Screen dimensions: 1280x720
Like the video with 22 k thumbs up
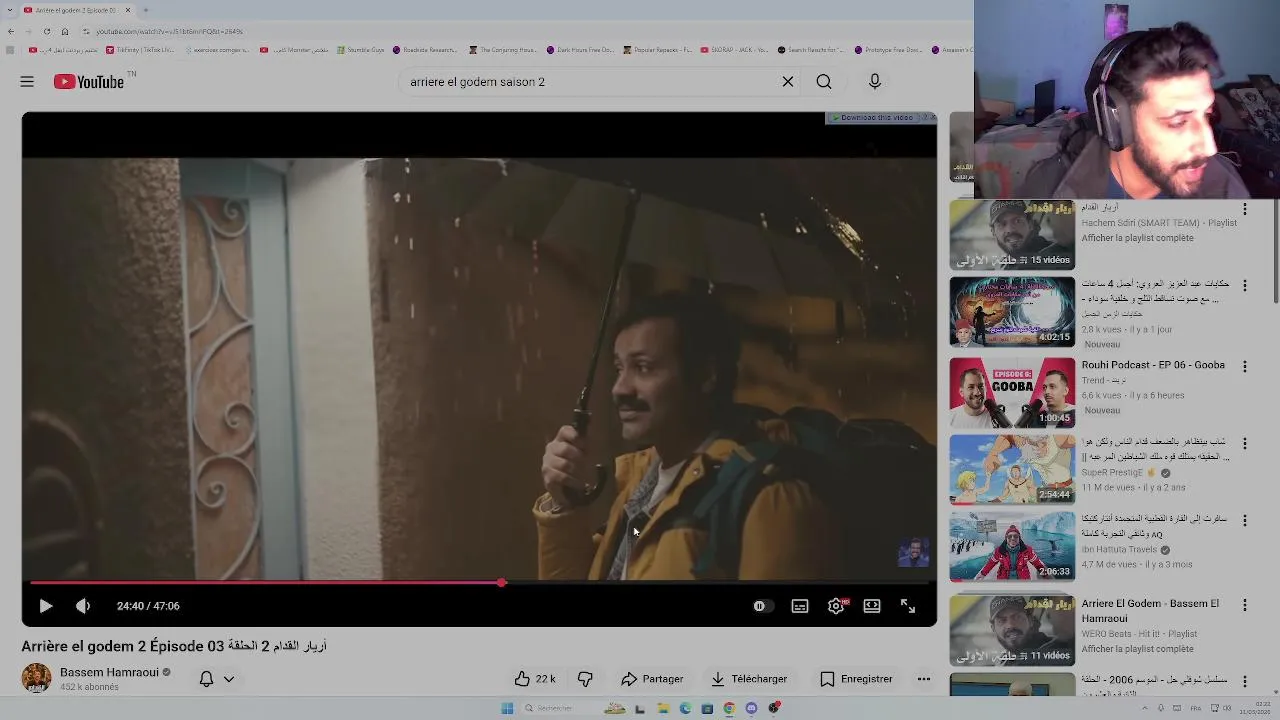coord(535,679)
